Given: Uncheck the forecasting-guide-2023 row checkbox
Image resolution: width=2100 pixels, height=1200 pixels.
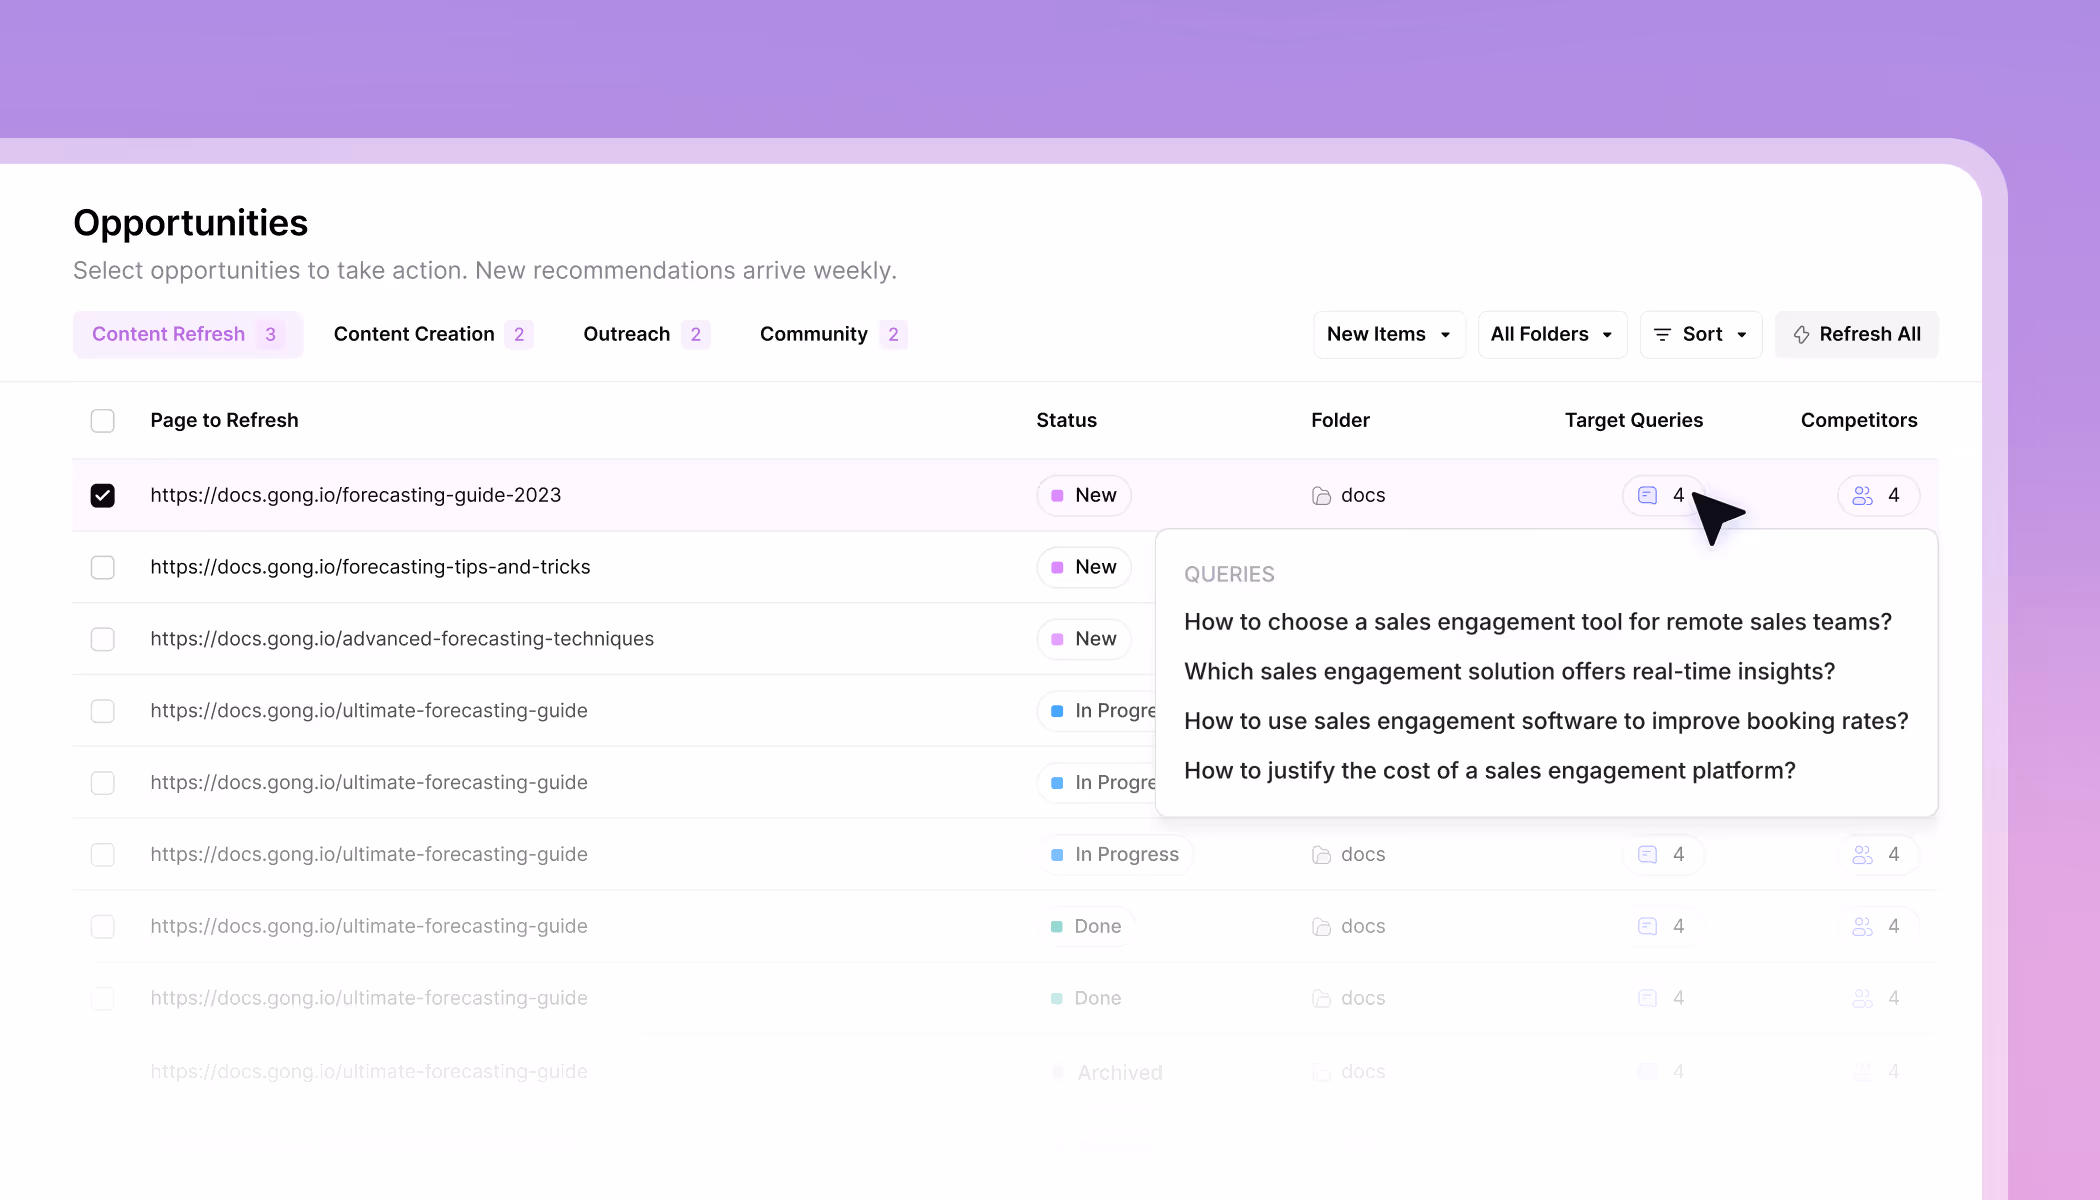Looking at the screenshot, I should (x=102, y=495).
